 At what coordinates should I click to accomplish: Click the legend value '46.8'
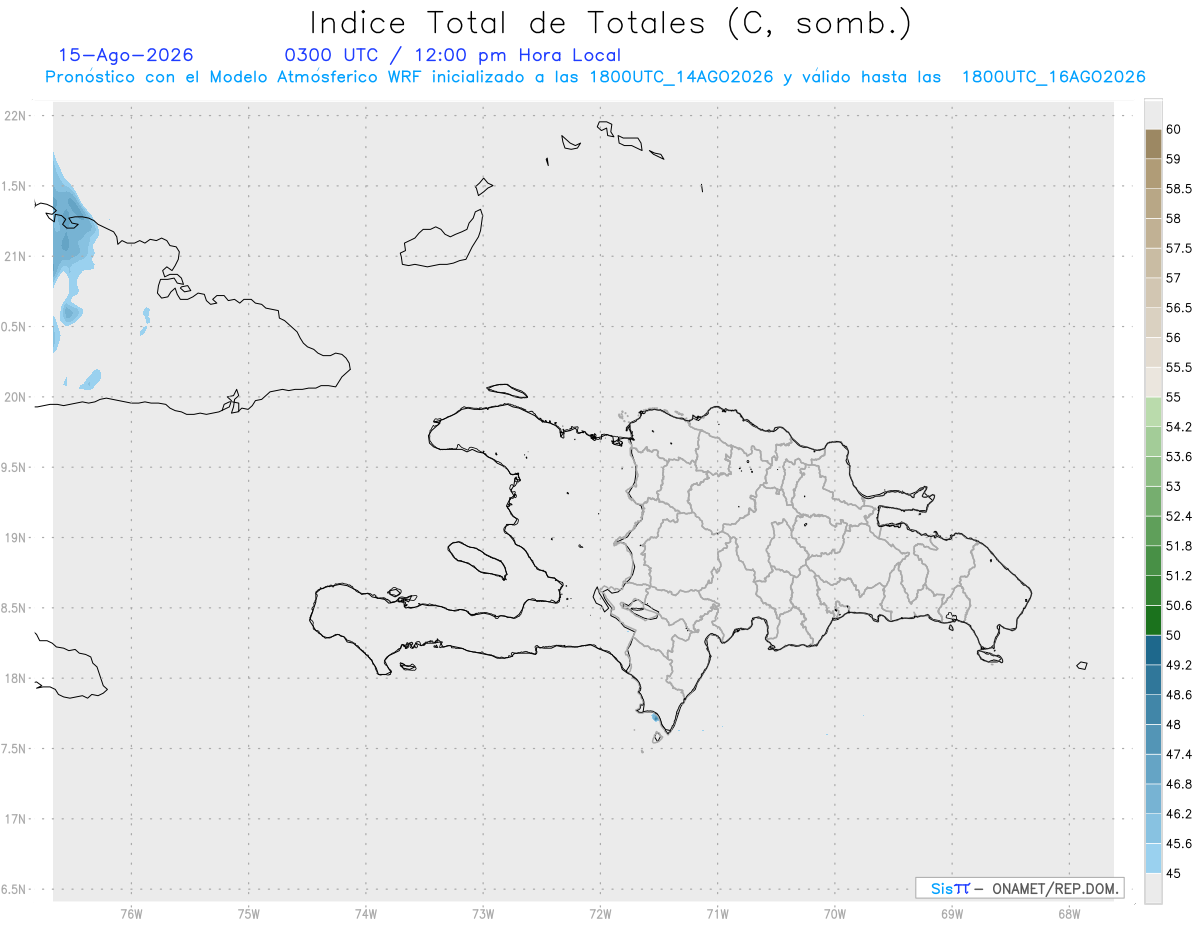click(1178, 784)
